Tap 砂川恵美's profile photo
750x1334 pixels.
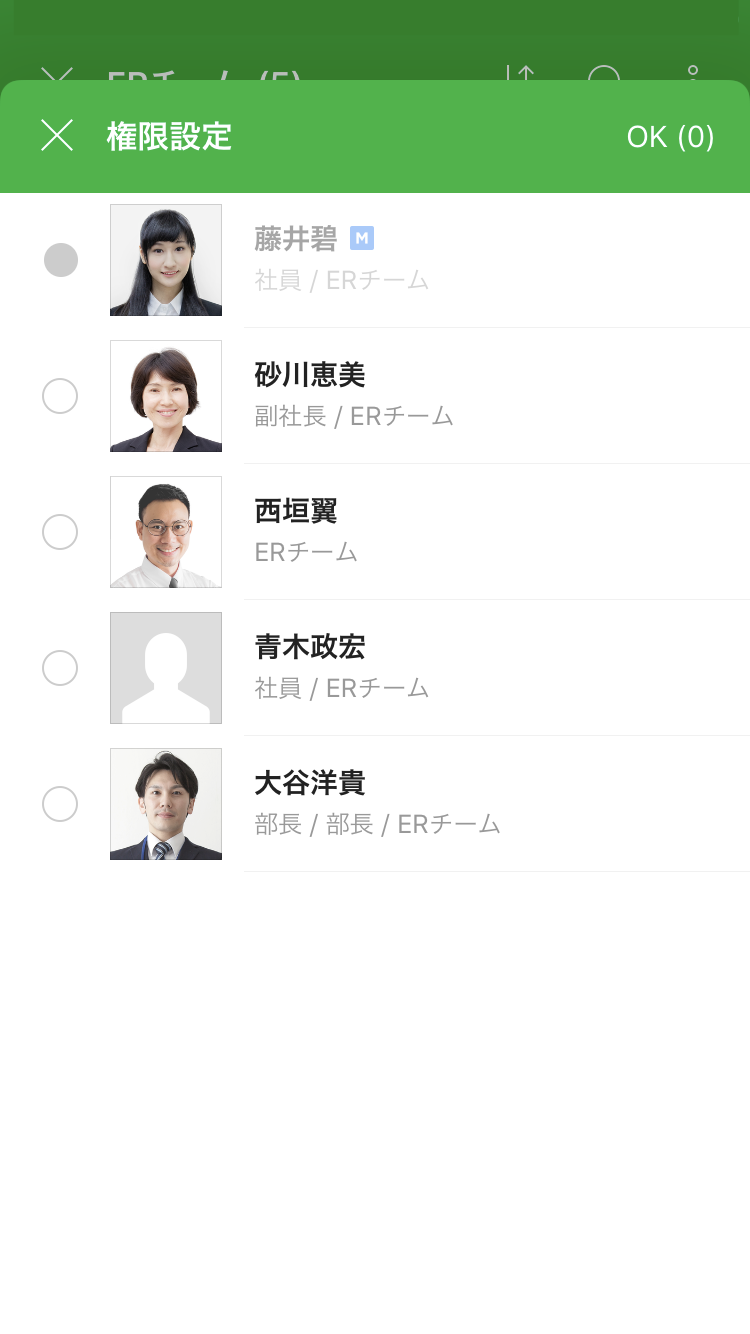[x=166, y=396]
